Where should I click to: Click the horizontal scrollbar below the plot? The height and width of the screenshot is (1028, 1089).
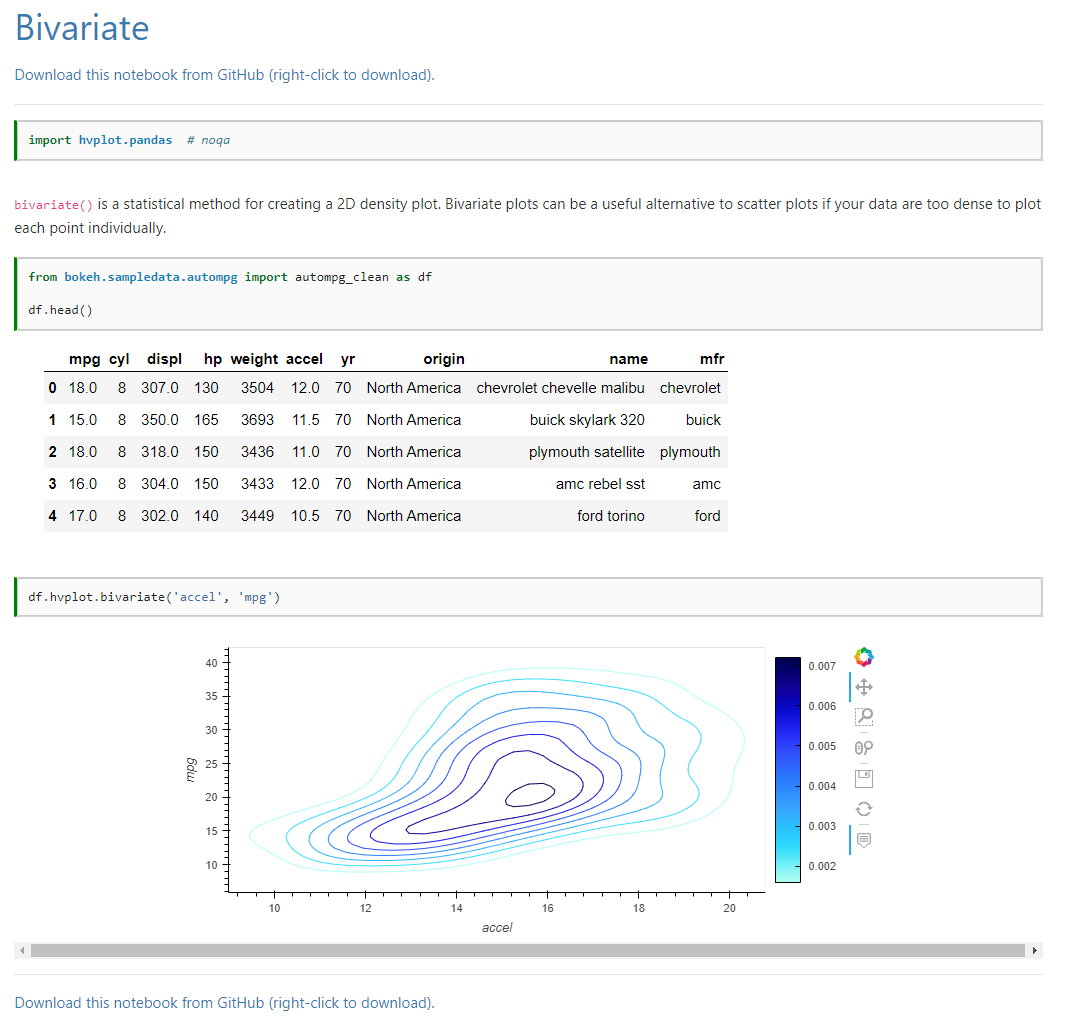(530, 950)
